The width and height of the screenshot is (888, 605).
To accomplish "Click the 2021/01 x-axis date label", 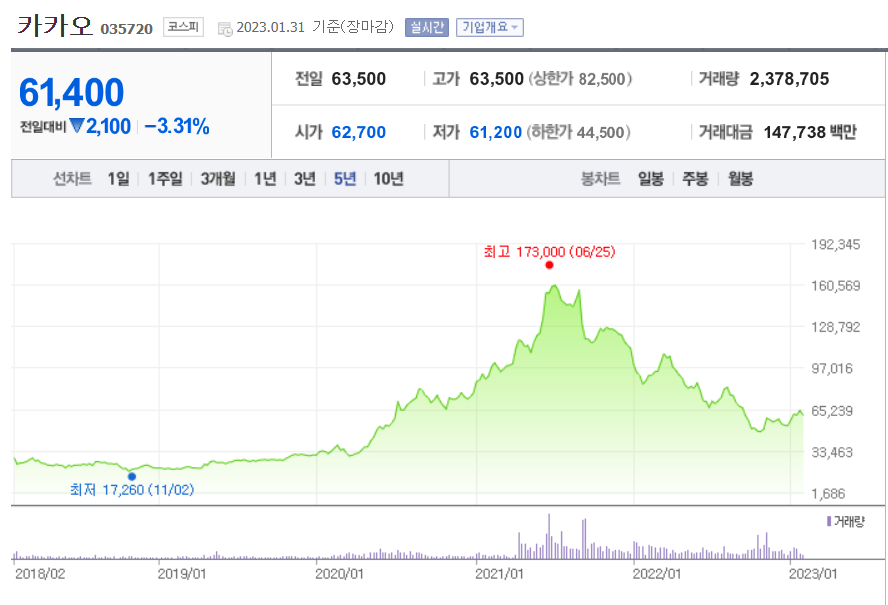I will (500, 574).
